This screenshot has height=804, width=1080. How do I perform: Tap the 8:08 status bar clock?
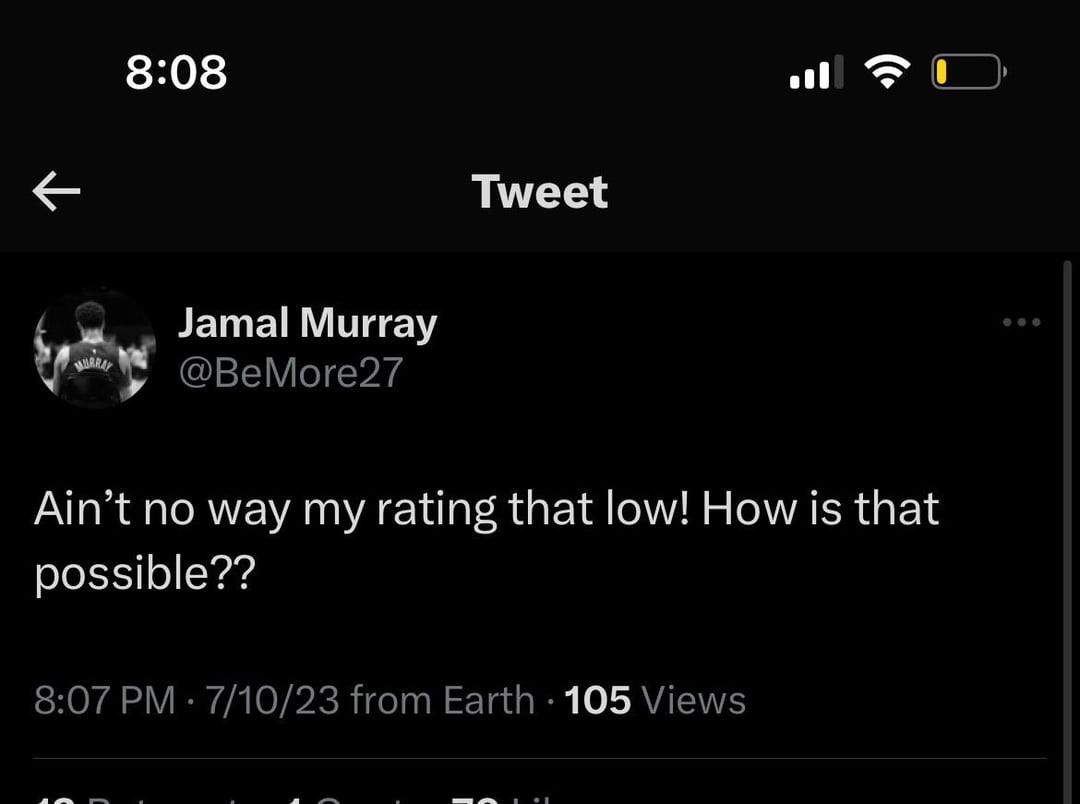177,72
